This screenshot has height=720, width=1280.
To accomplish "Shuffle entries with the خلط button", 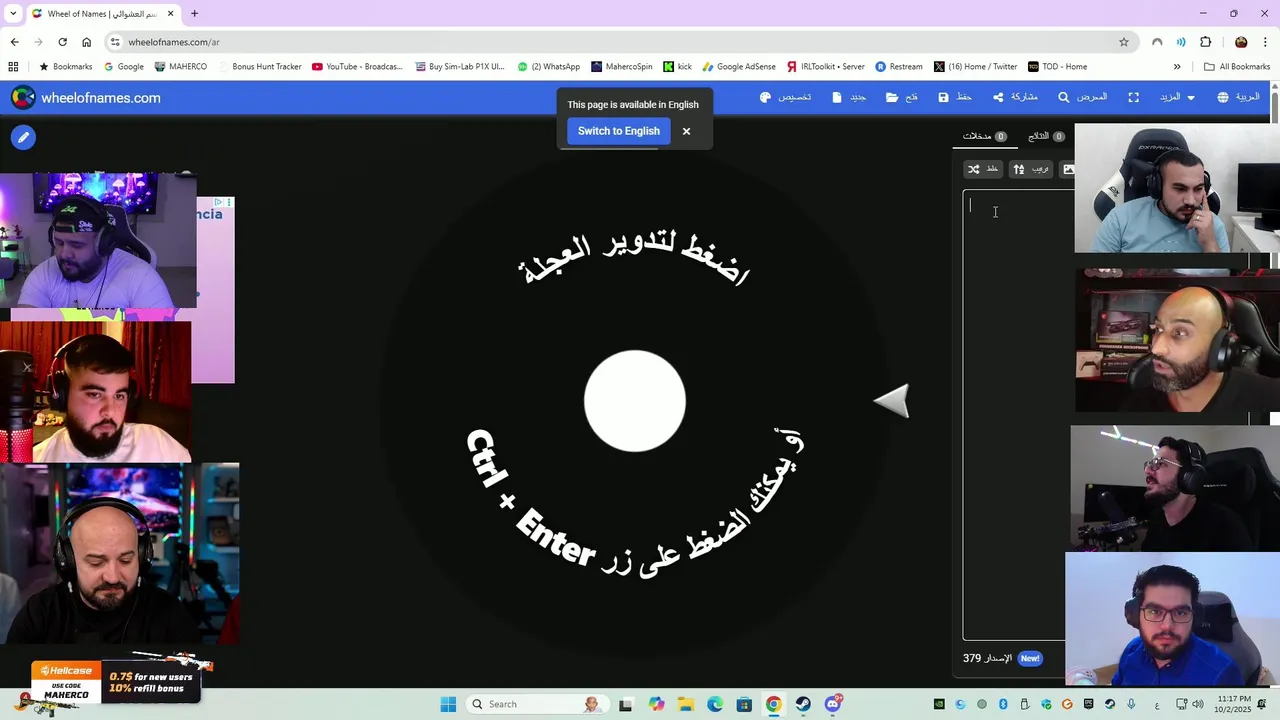I will pyautogui.click(x=983, y=169).
